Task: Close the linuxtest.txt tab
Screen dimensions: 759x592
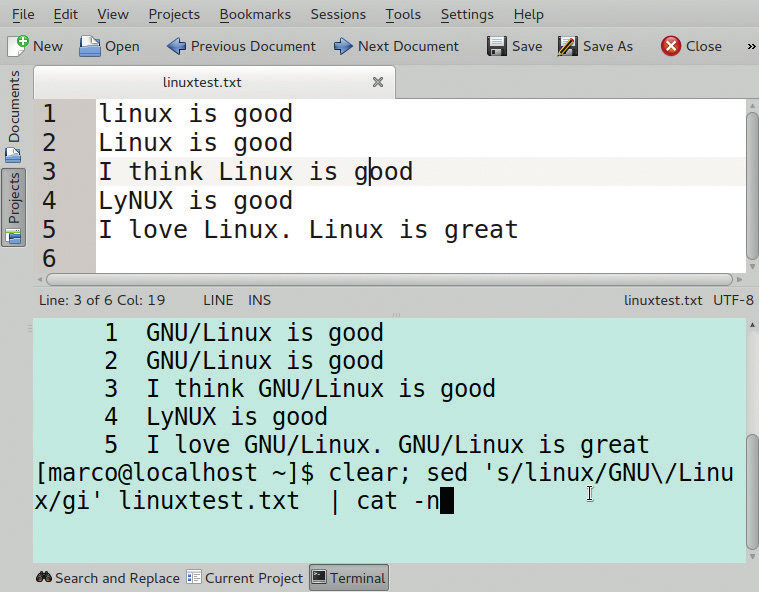Action: click(378, 82)
